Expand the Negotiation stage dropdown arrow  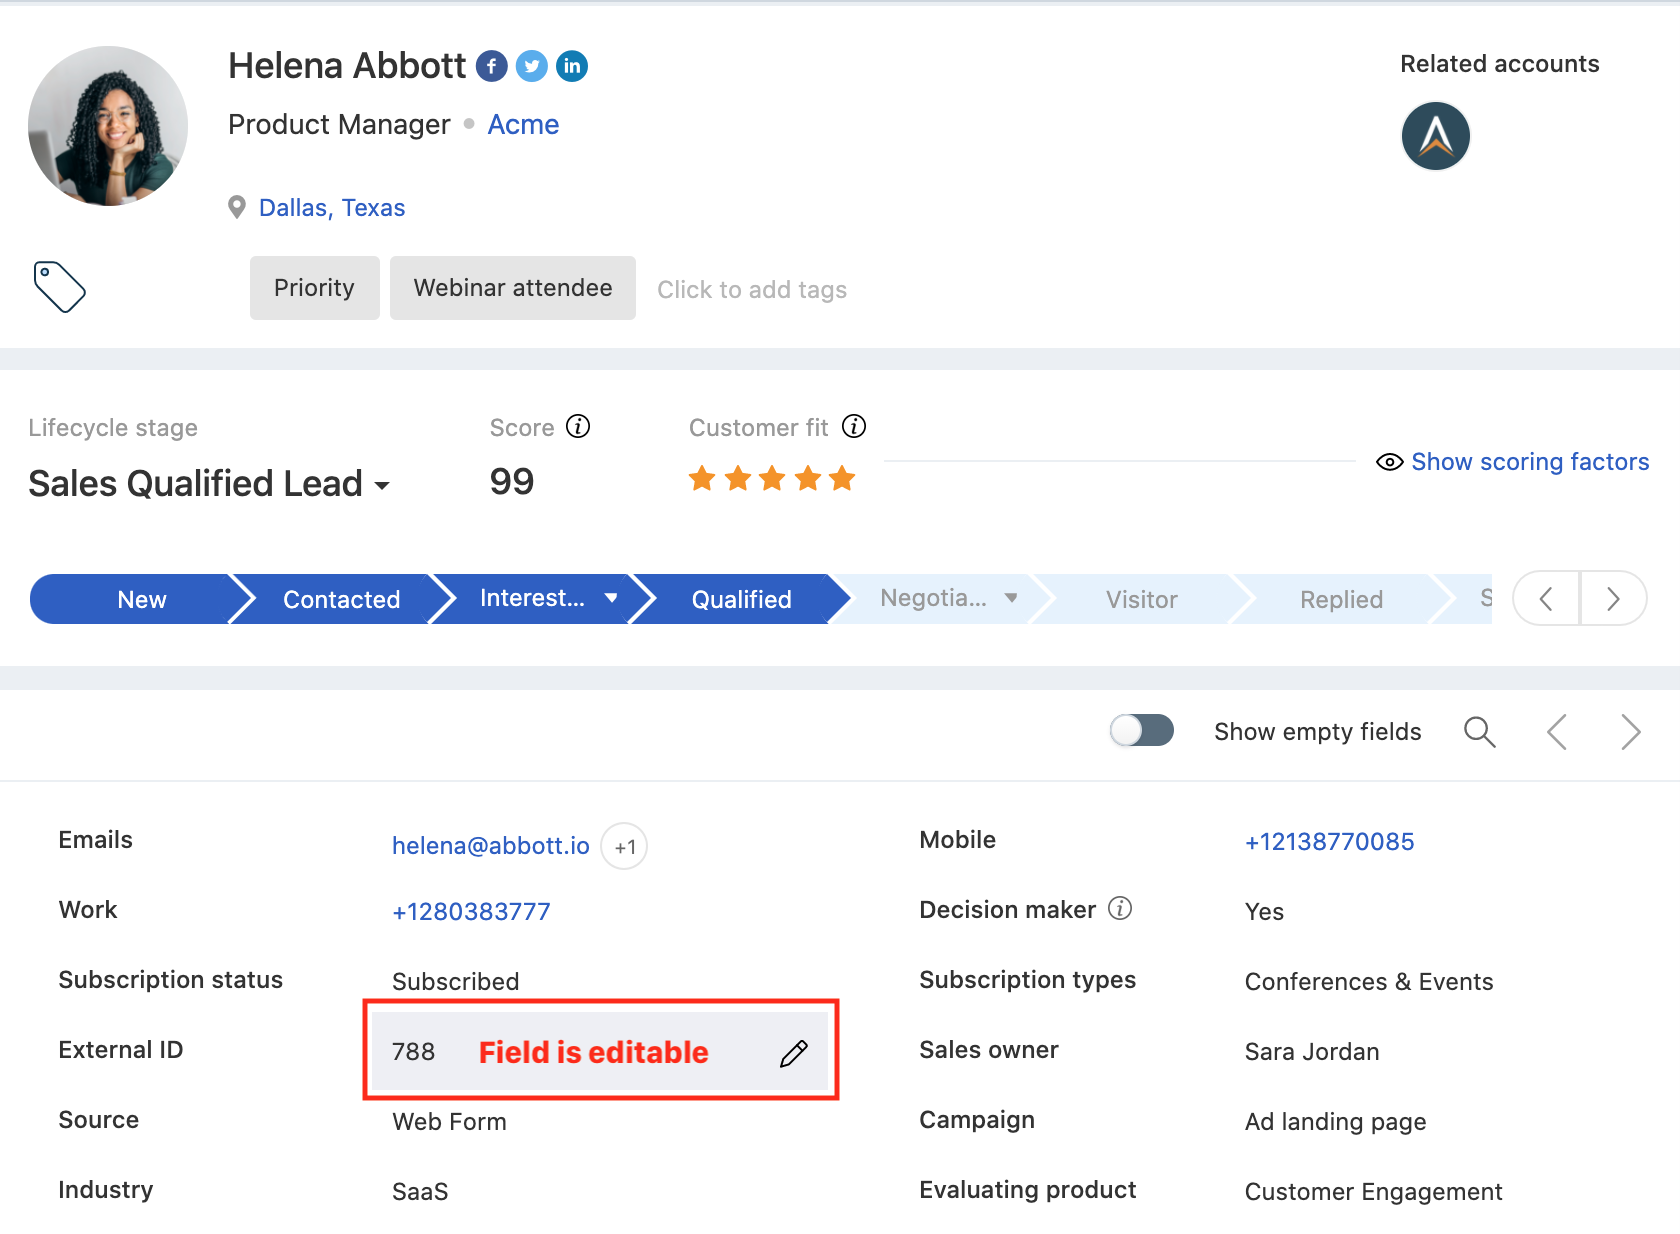(1013, 598)
